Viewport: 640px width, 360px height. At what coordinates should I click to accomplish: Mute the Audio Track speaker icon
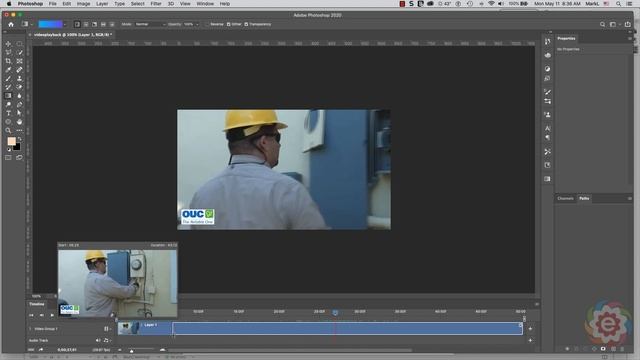pyautogui.click(x=98, y=340)
